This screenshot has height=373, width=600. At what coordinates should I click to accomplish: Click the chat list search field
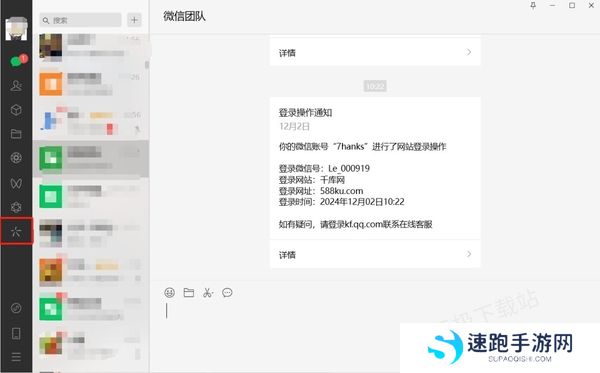point(80,20)
